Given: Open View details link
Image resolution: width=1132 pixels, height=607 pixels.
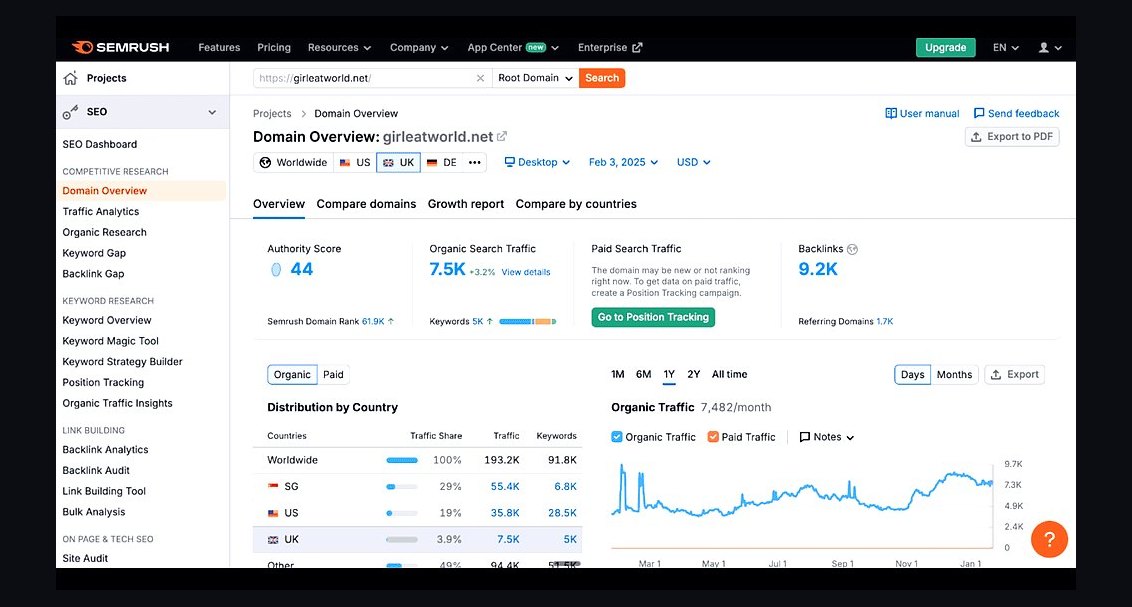Looking at the screenshot, I should pyautogui.click(x=526, y=272).
